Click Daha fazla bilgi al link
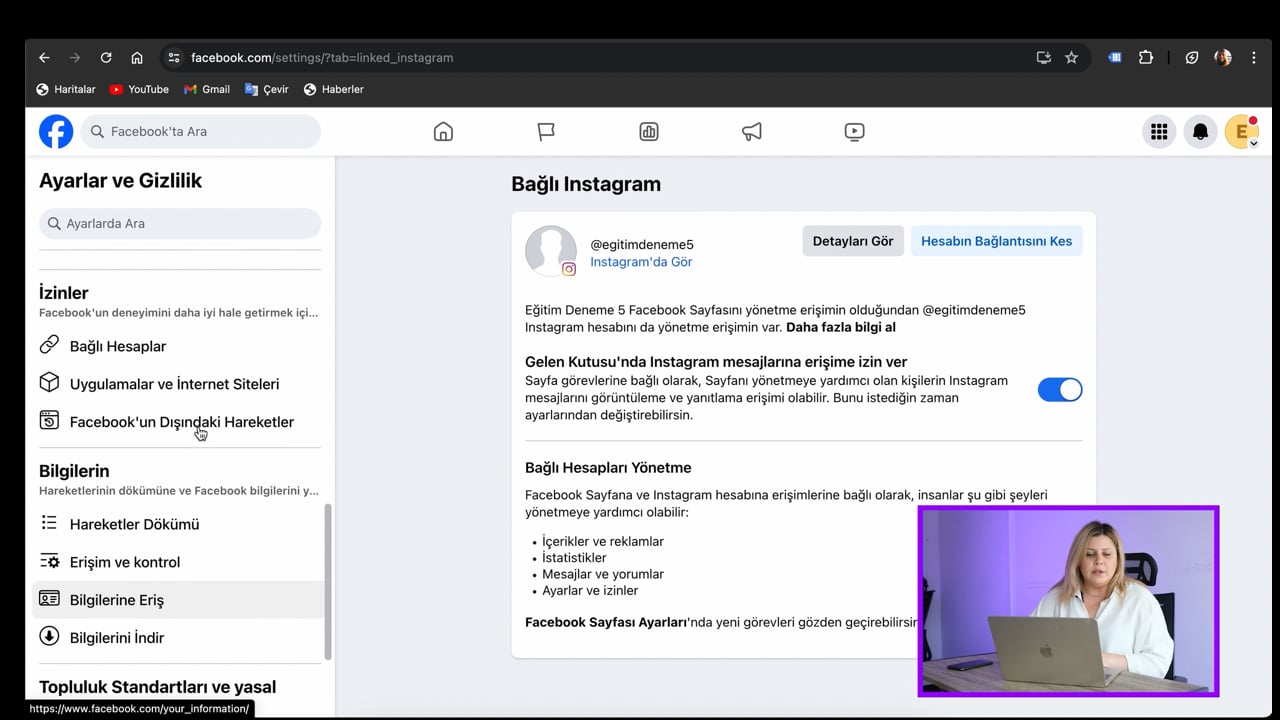The width and height of the screenshot is (1280, 720). [841, 327]
